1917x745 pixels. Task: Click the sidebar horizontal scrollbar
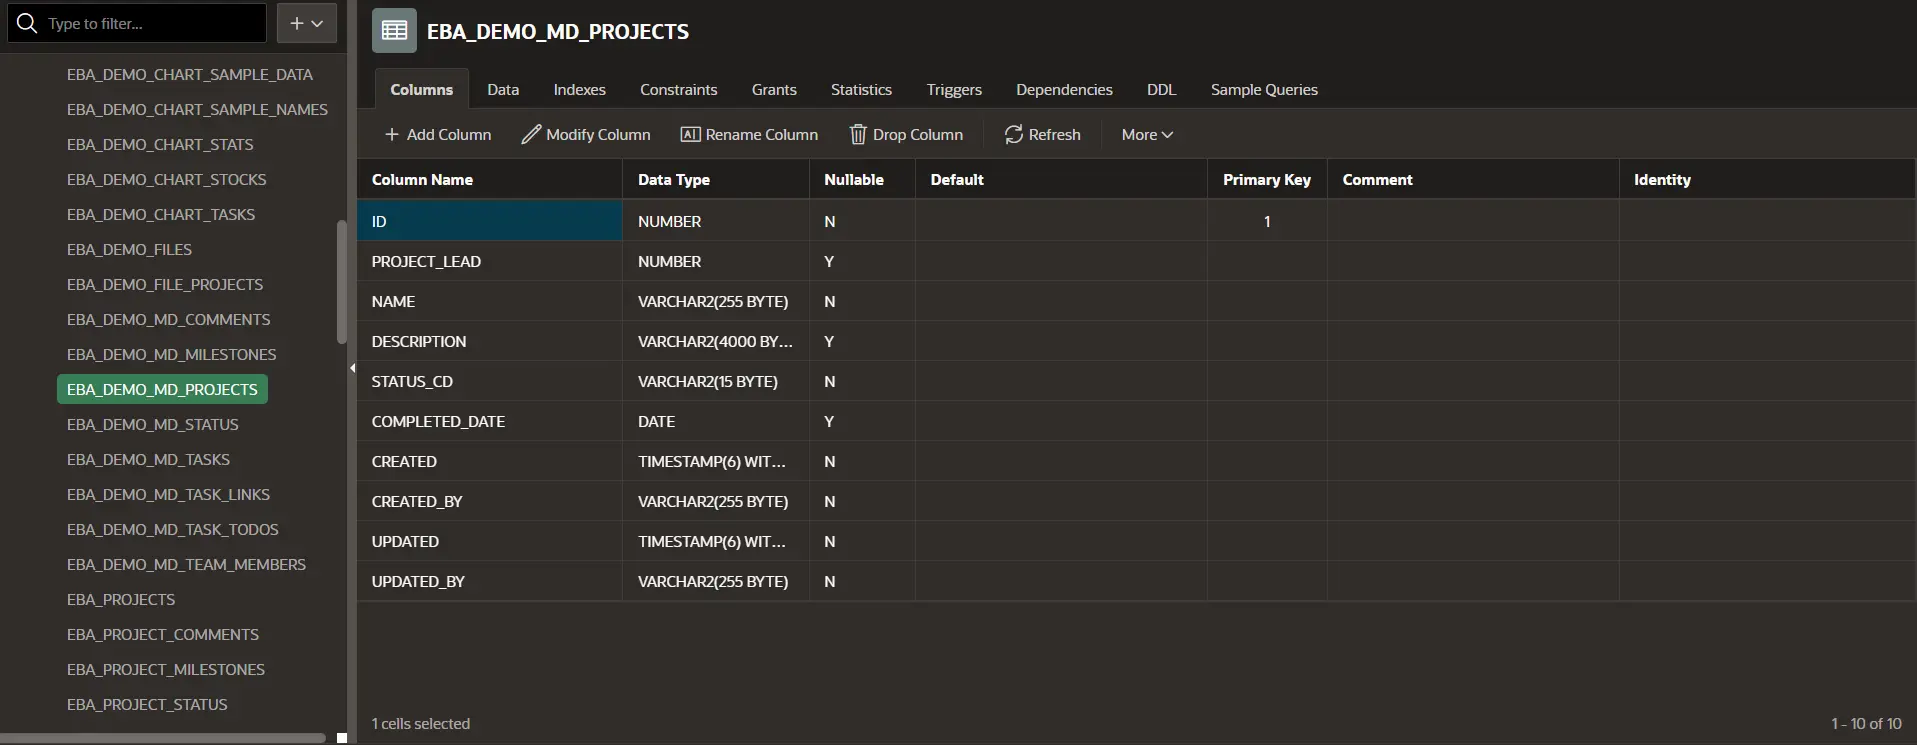(x=163, y=738)
